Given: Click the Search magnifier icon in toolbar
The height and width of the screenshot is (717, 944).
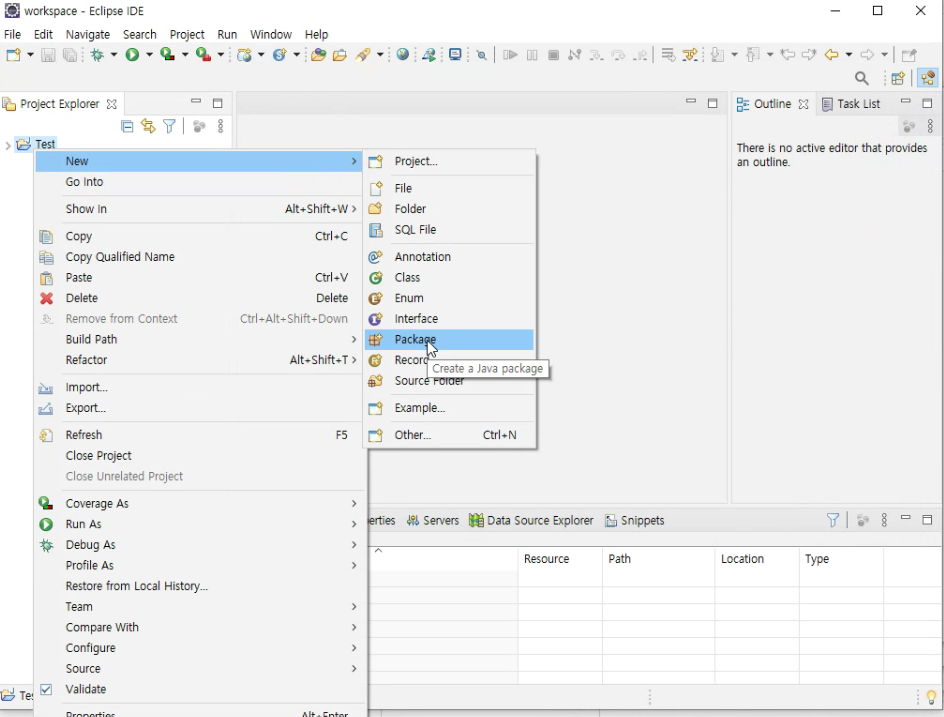Looking at the screenshot, I should click(x=862, y=78).
